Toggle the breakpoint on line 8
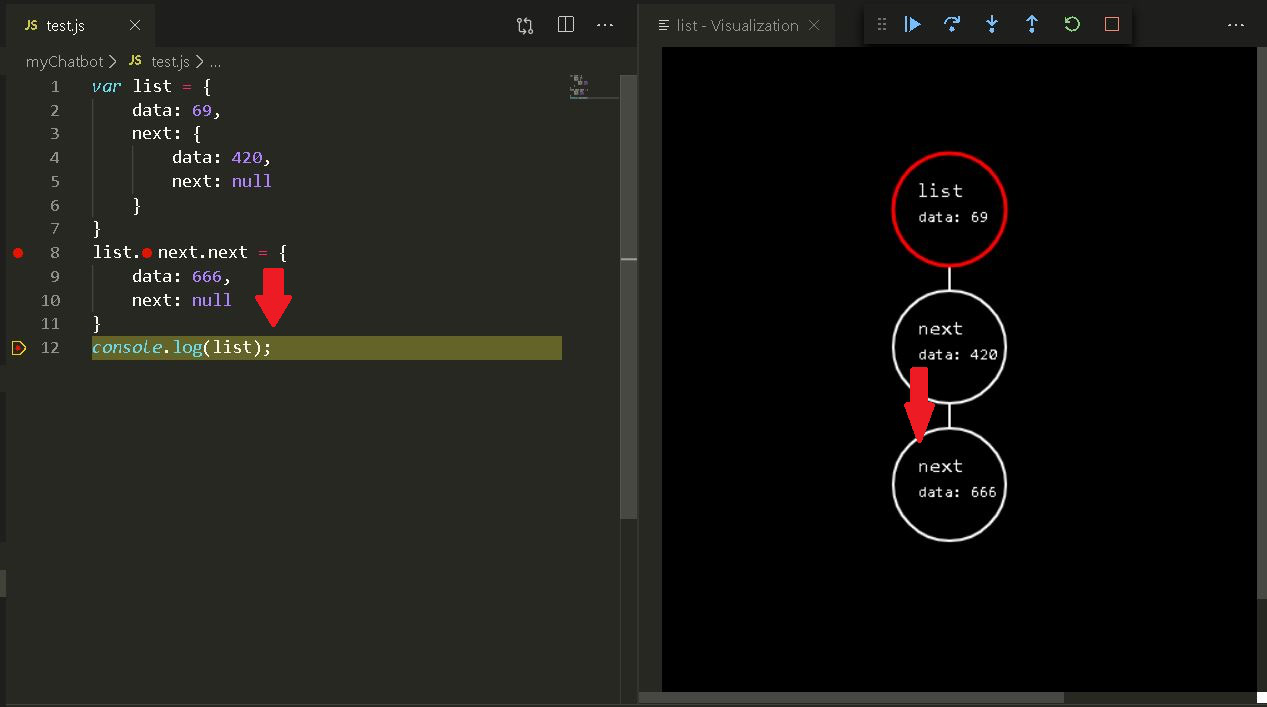Image resolution: width=1267 pixels, height=707 pixels. coord(18,253)
